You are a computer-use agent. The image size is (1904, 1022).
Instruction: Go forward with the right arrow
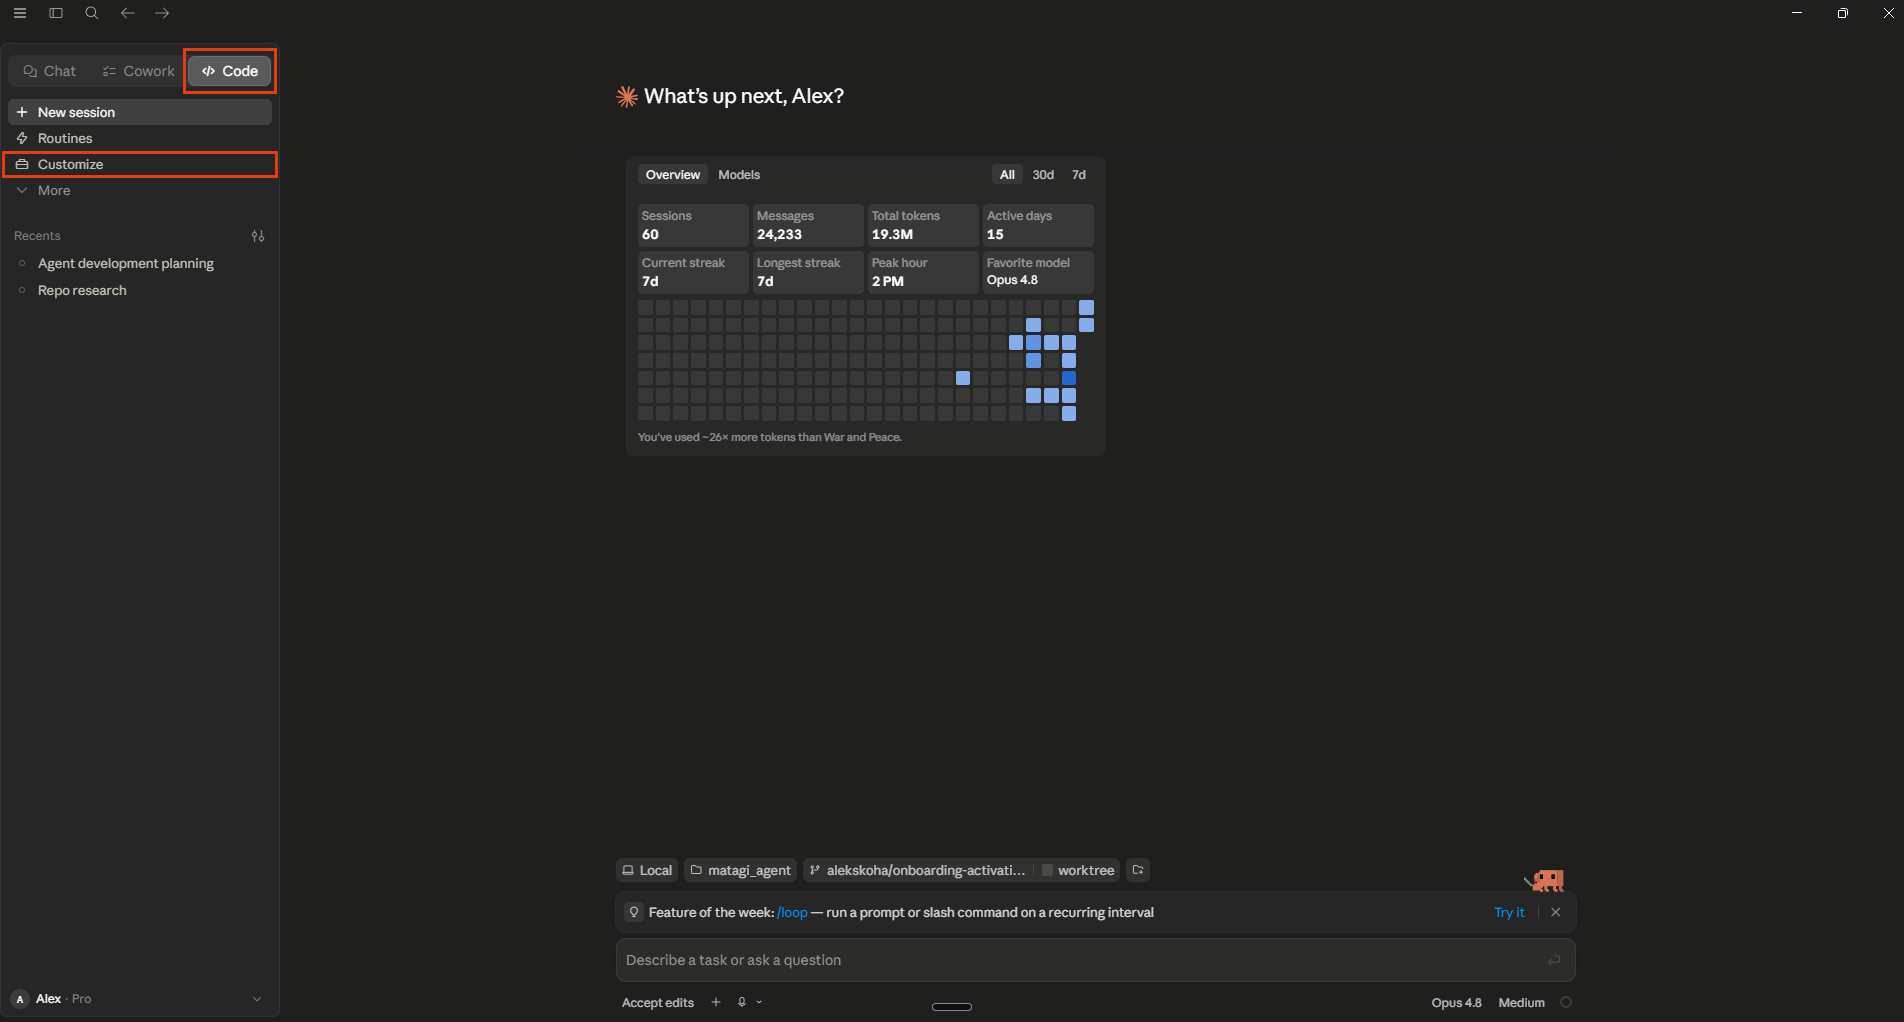(x=162, y=13)
